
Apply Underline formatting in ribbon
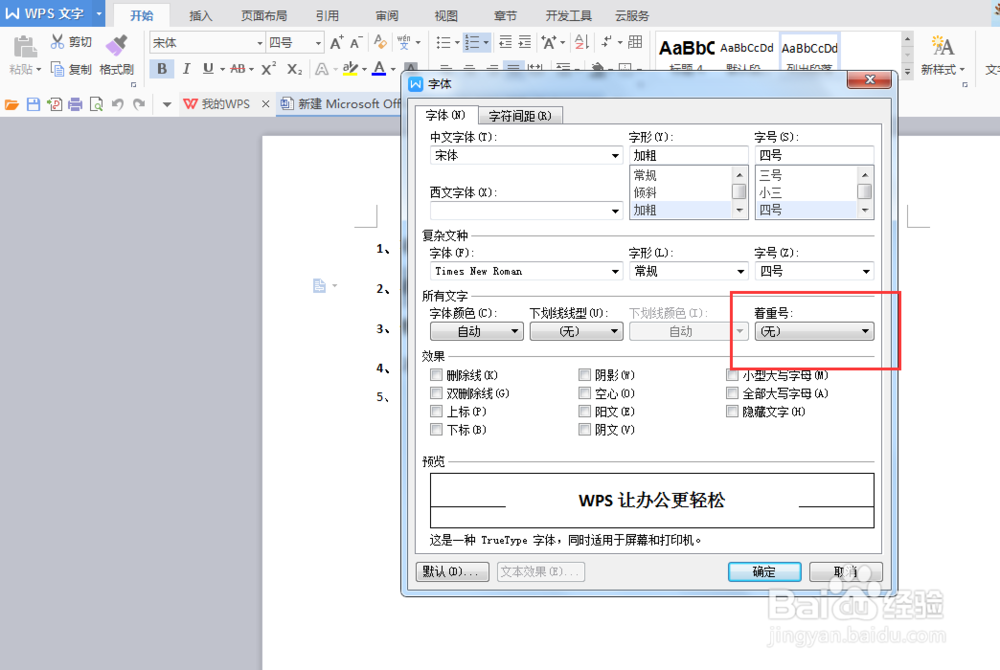tap(208, 68)
